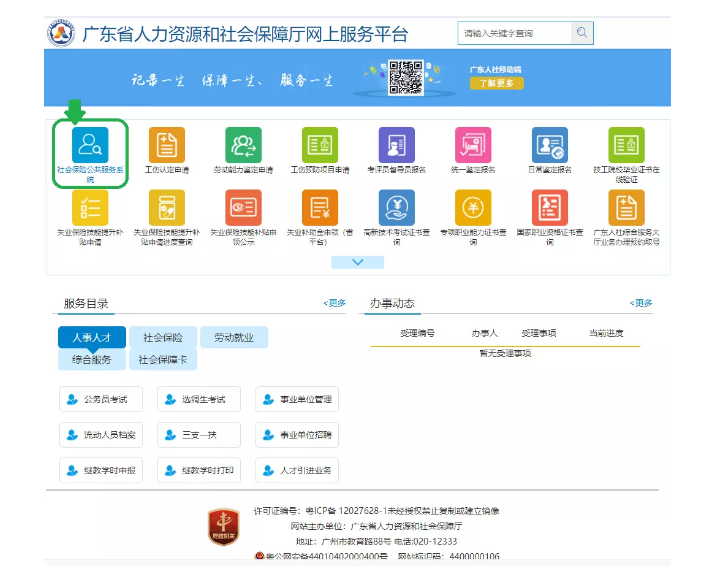The width and height of the screenshot is (710, 578).
Task: Open 社会保险公共服务系统 icon
Action: [90, 145]
